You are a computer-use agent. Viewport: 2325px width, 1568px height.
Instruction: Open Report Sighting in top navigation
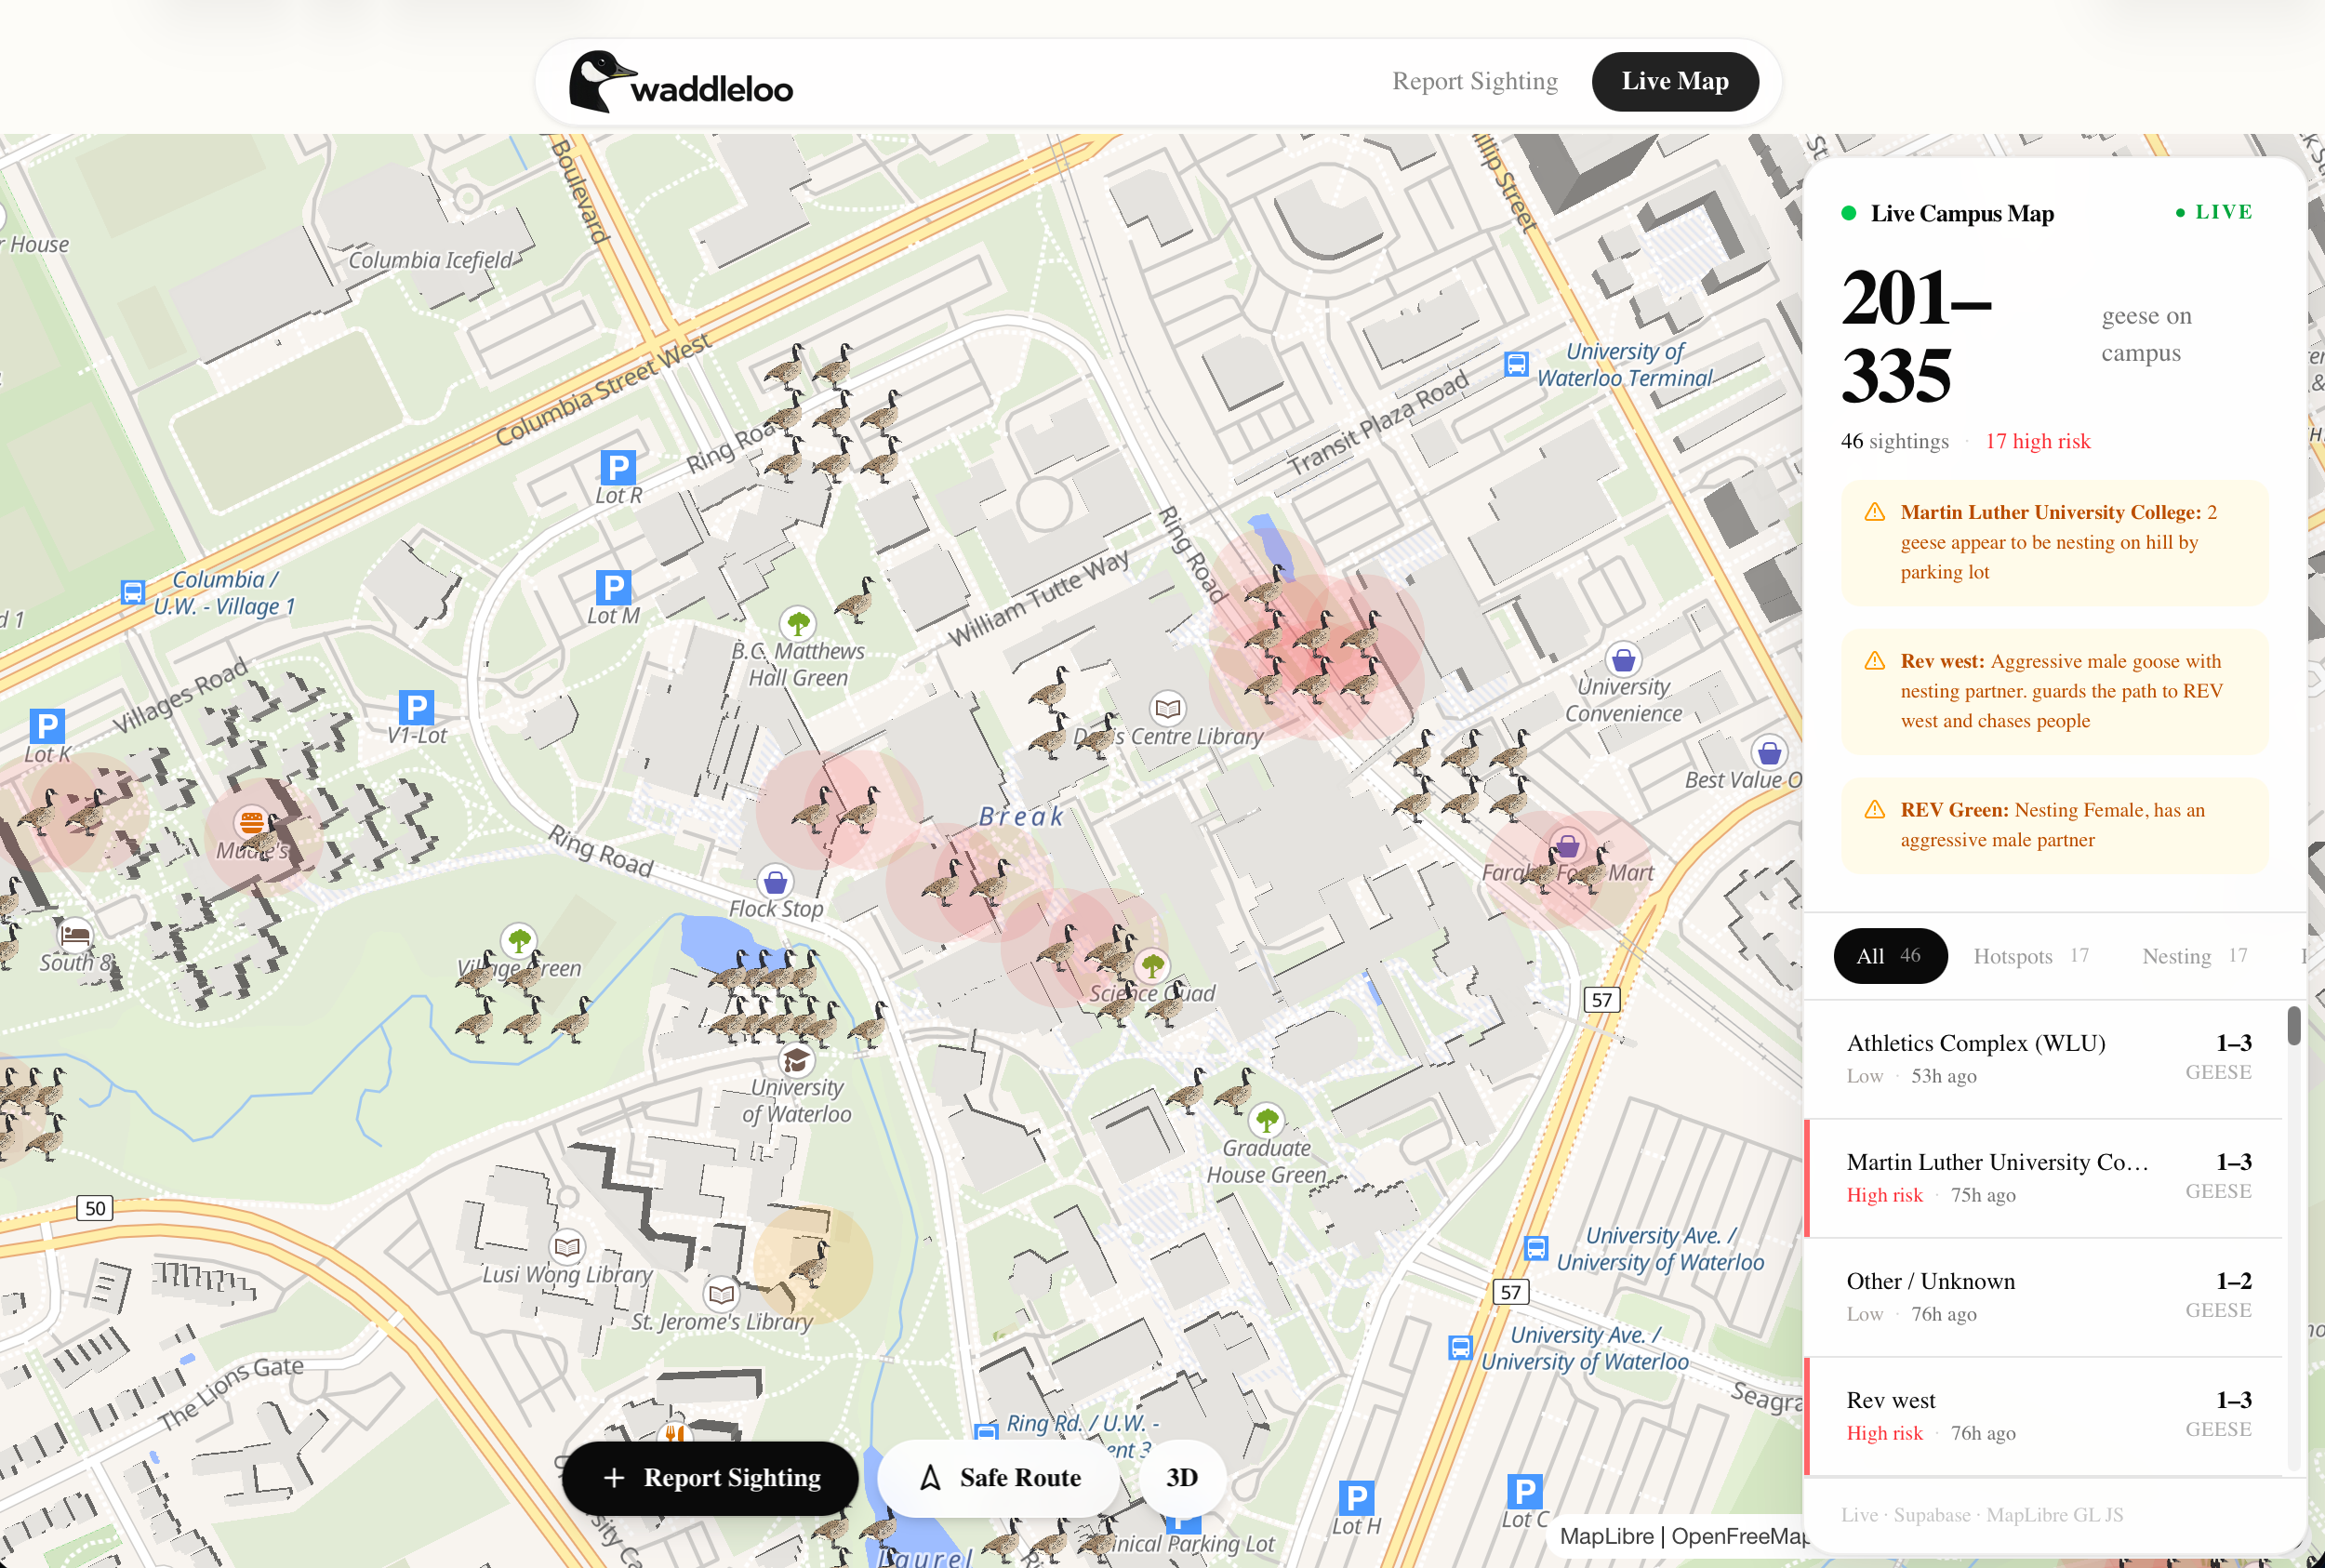(1474, 81)
